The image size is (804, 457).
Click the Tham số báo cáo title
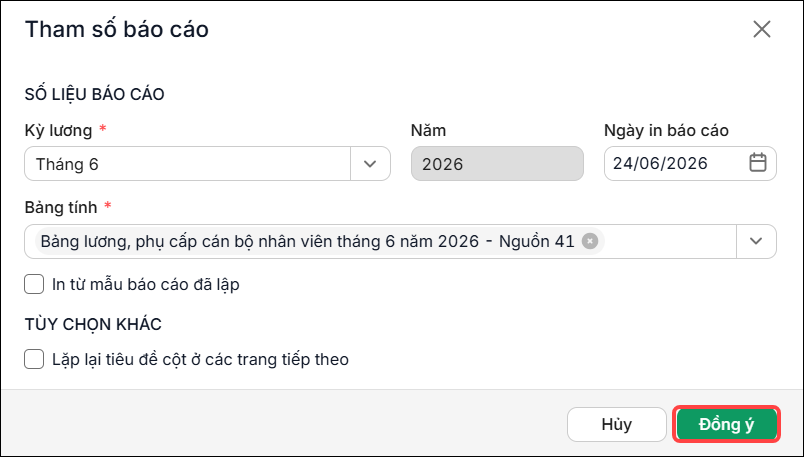[x=117, y=29]
